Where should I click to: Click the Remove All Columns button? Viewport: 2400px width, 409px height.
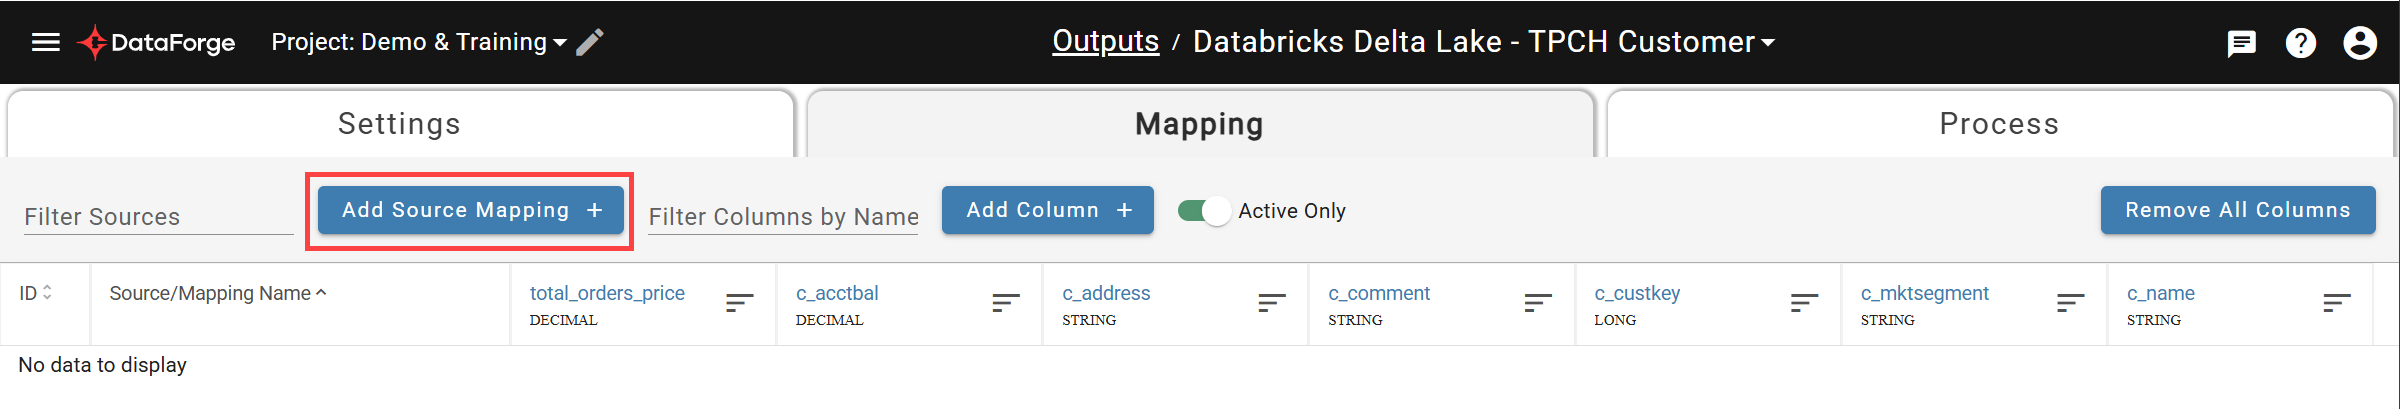click(2238, 210)
